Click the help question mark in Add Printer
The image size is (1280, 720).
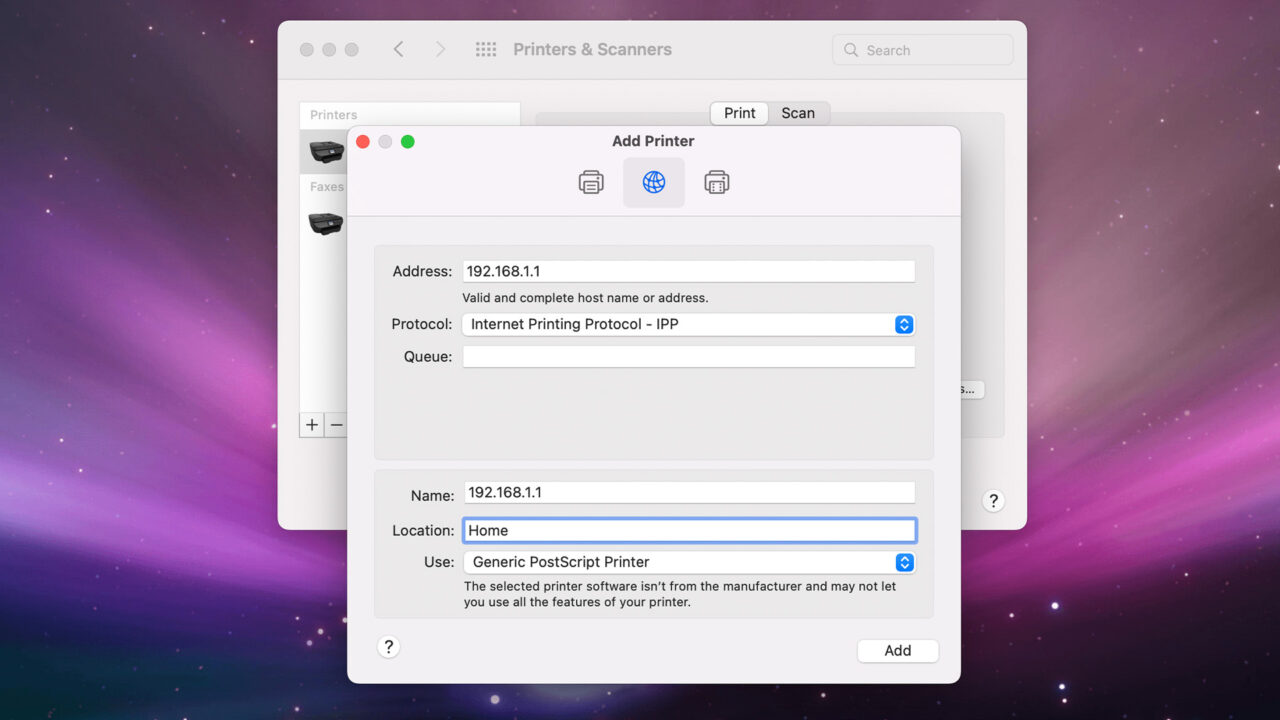[389, 647]
